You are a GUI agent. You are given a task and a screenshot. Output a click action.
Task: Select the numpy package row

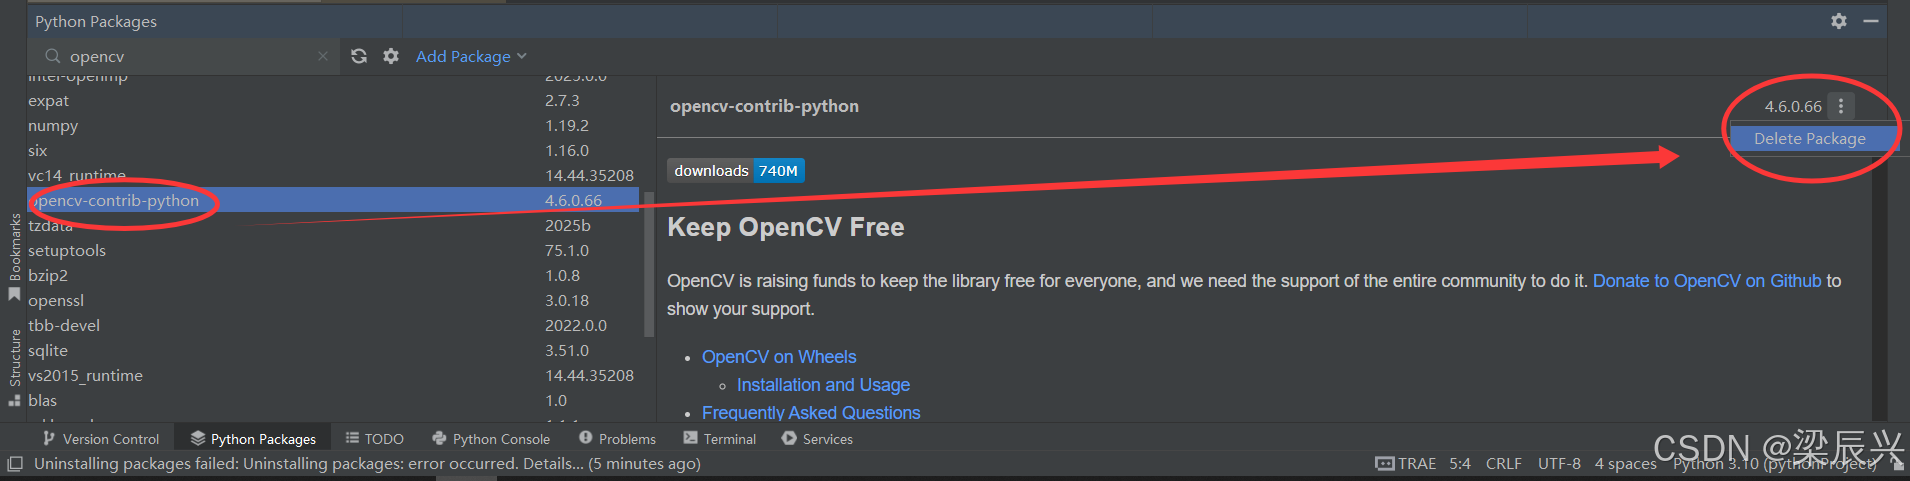(x=333, y=125)
